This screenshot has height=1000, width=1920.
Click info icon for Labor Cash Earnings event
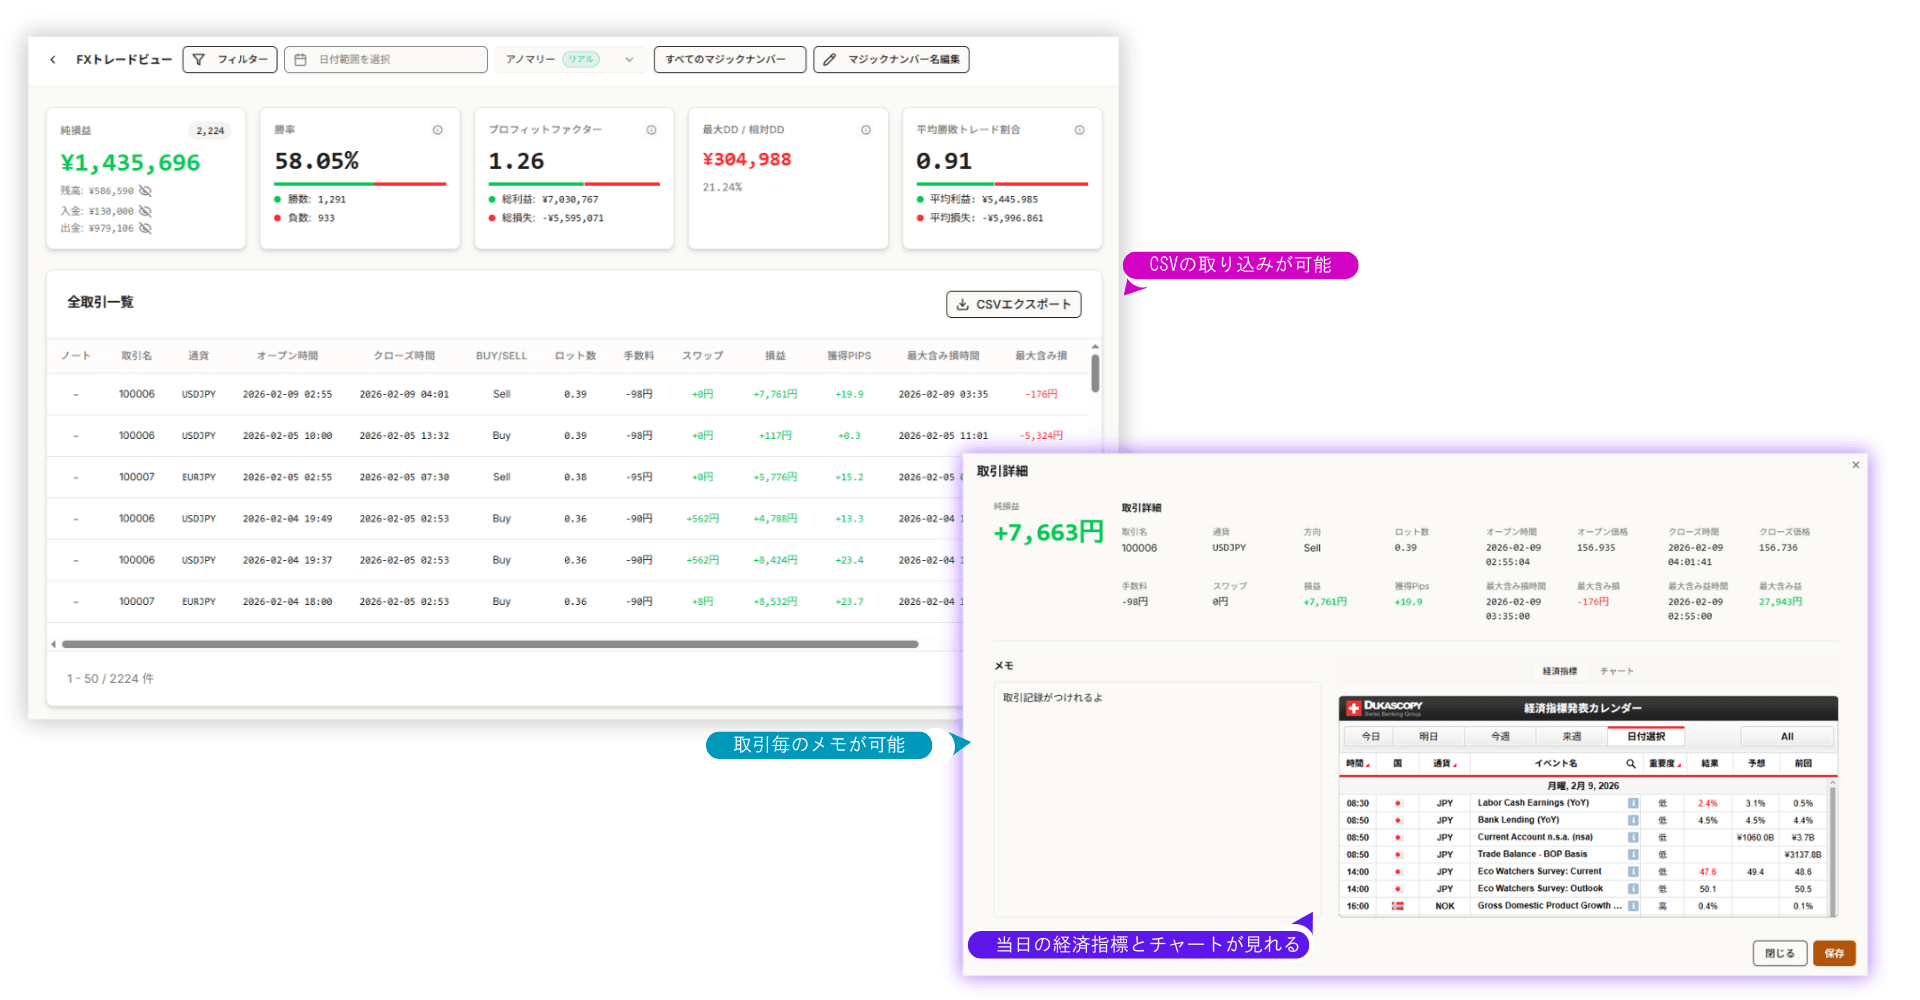coord(1632,803)
